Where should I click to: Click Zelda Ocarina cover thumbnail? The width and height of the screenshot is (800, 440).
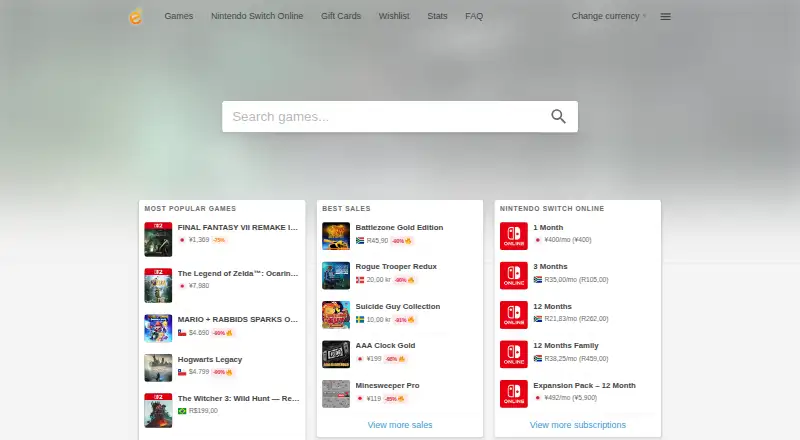(158, 285)
